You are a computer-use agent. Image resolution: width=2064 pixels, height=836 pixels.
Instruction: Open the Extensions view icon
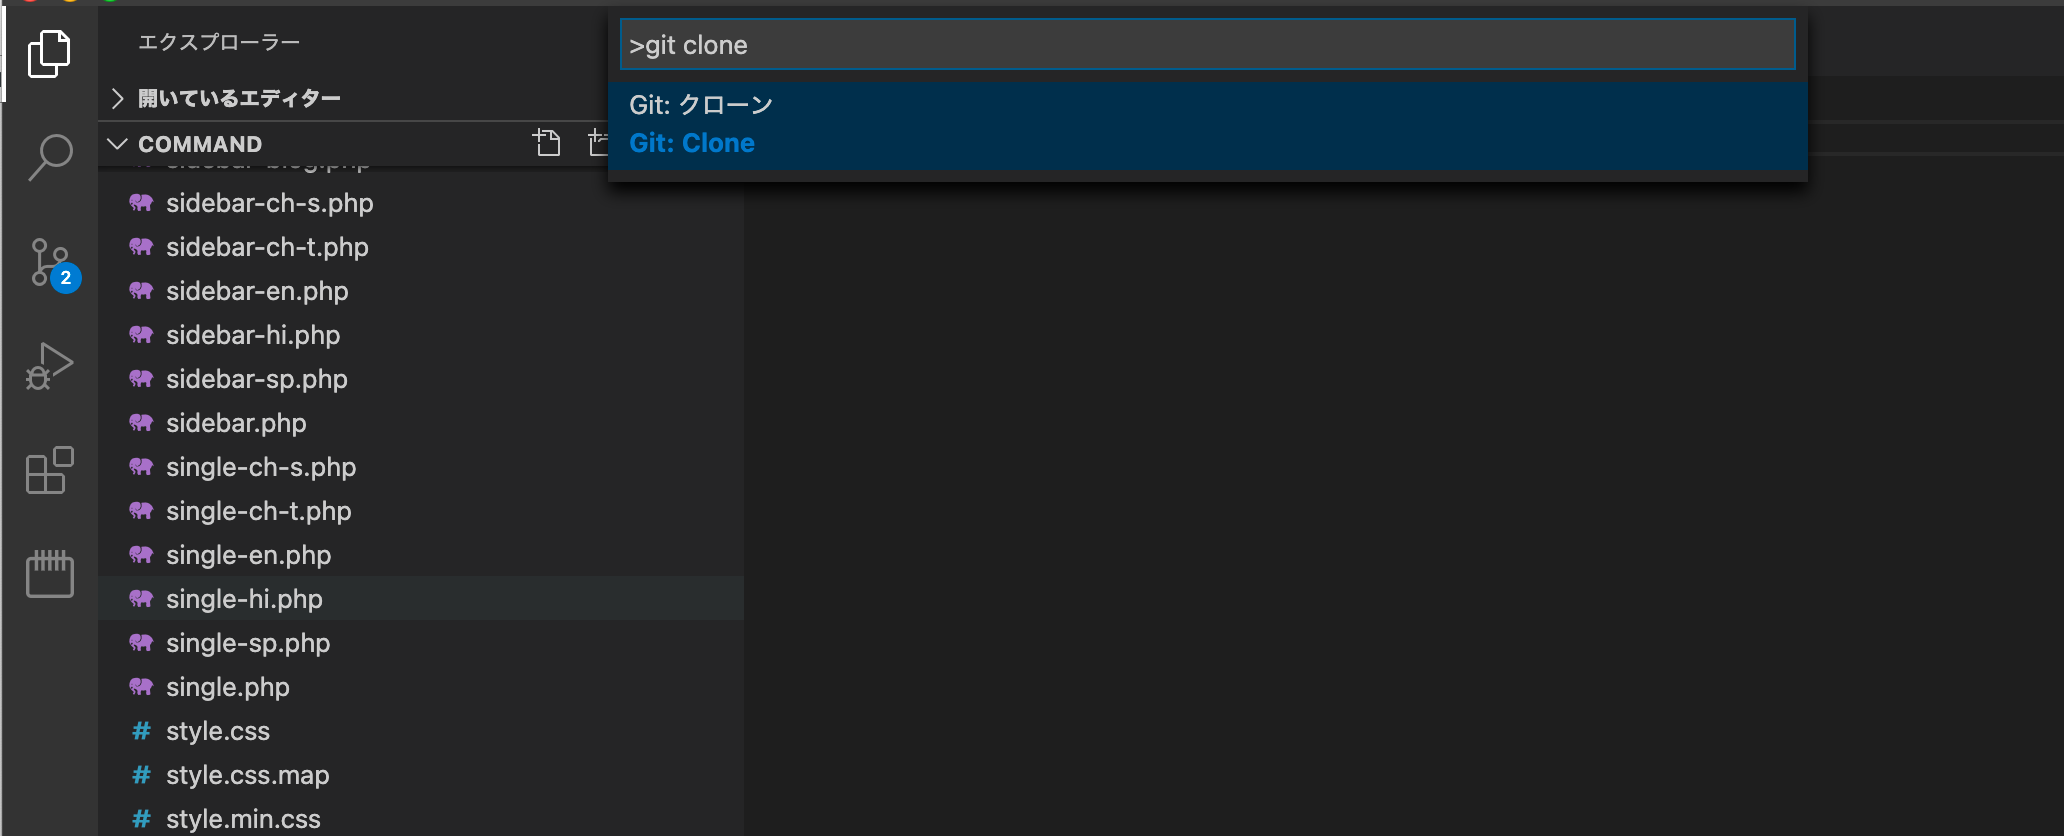(x=49, y=470)
